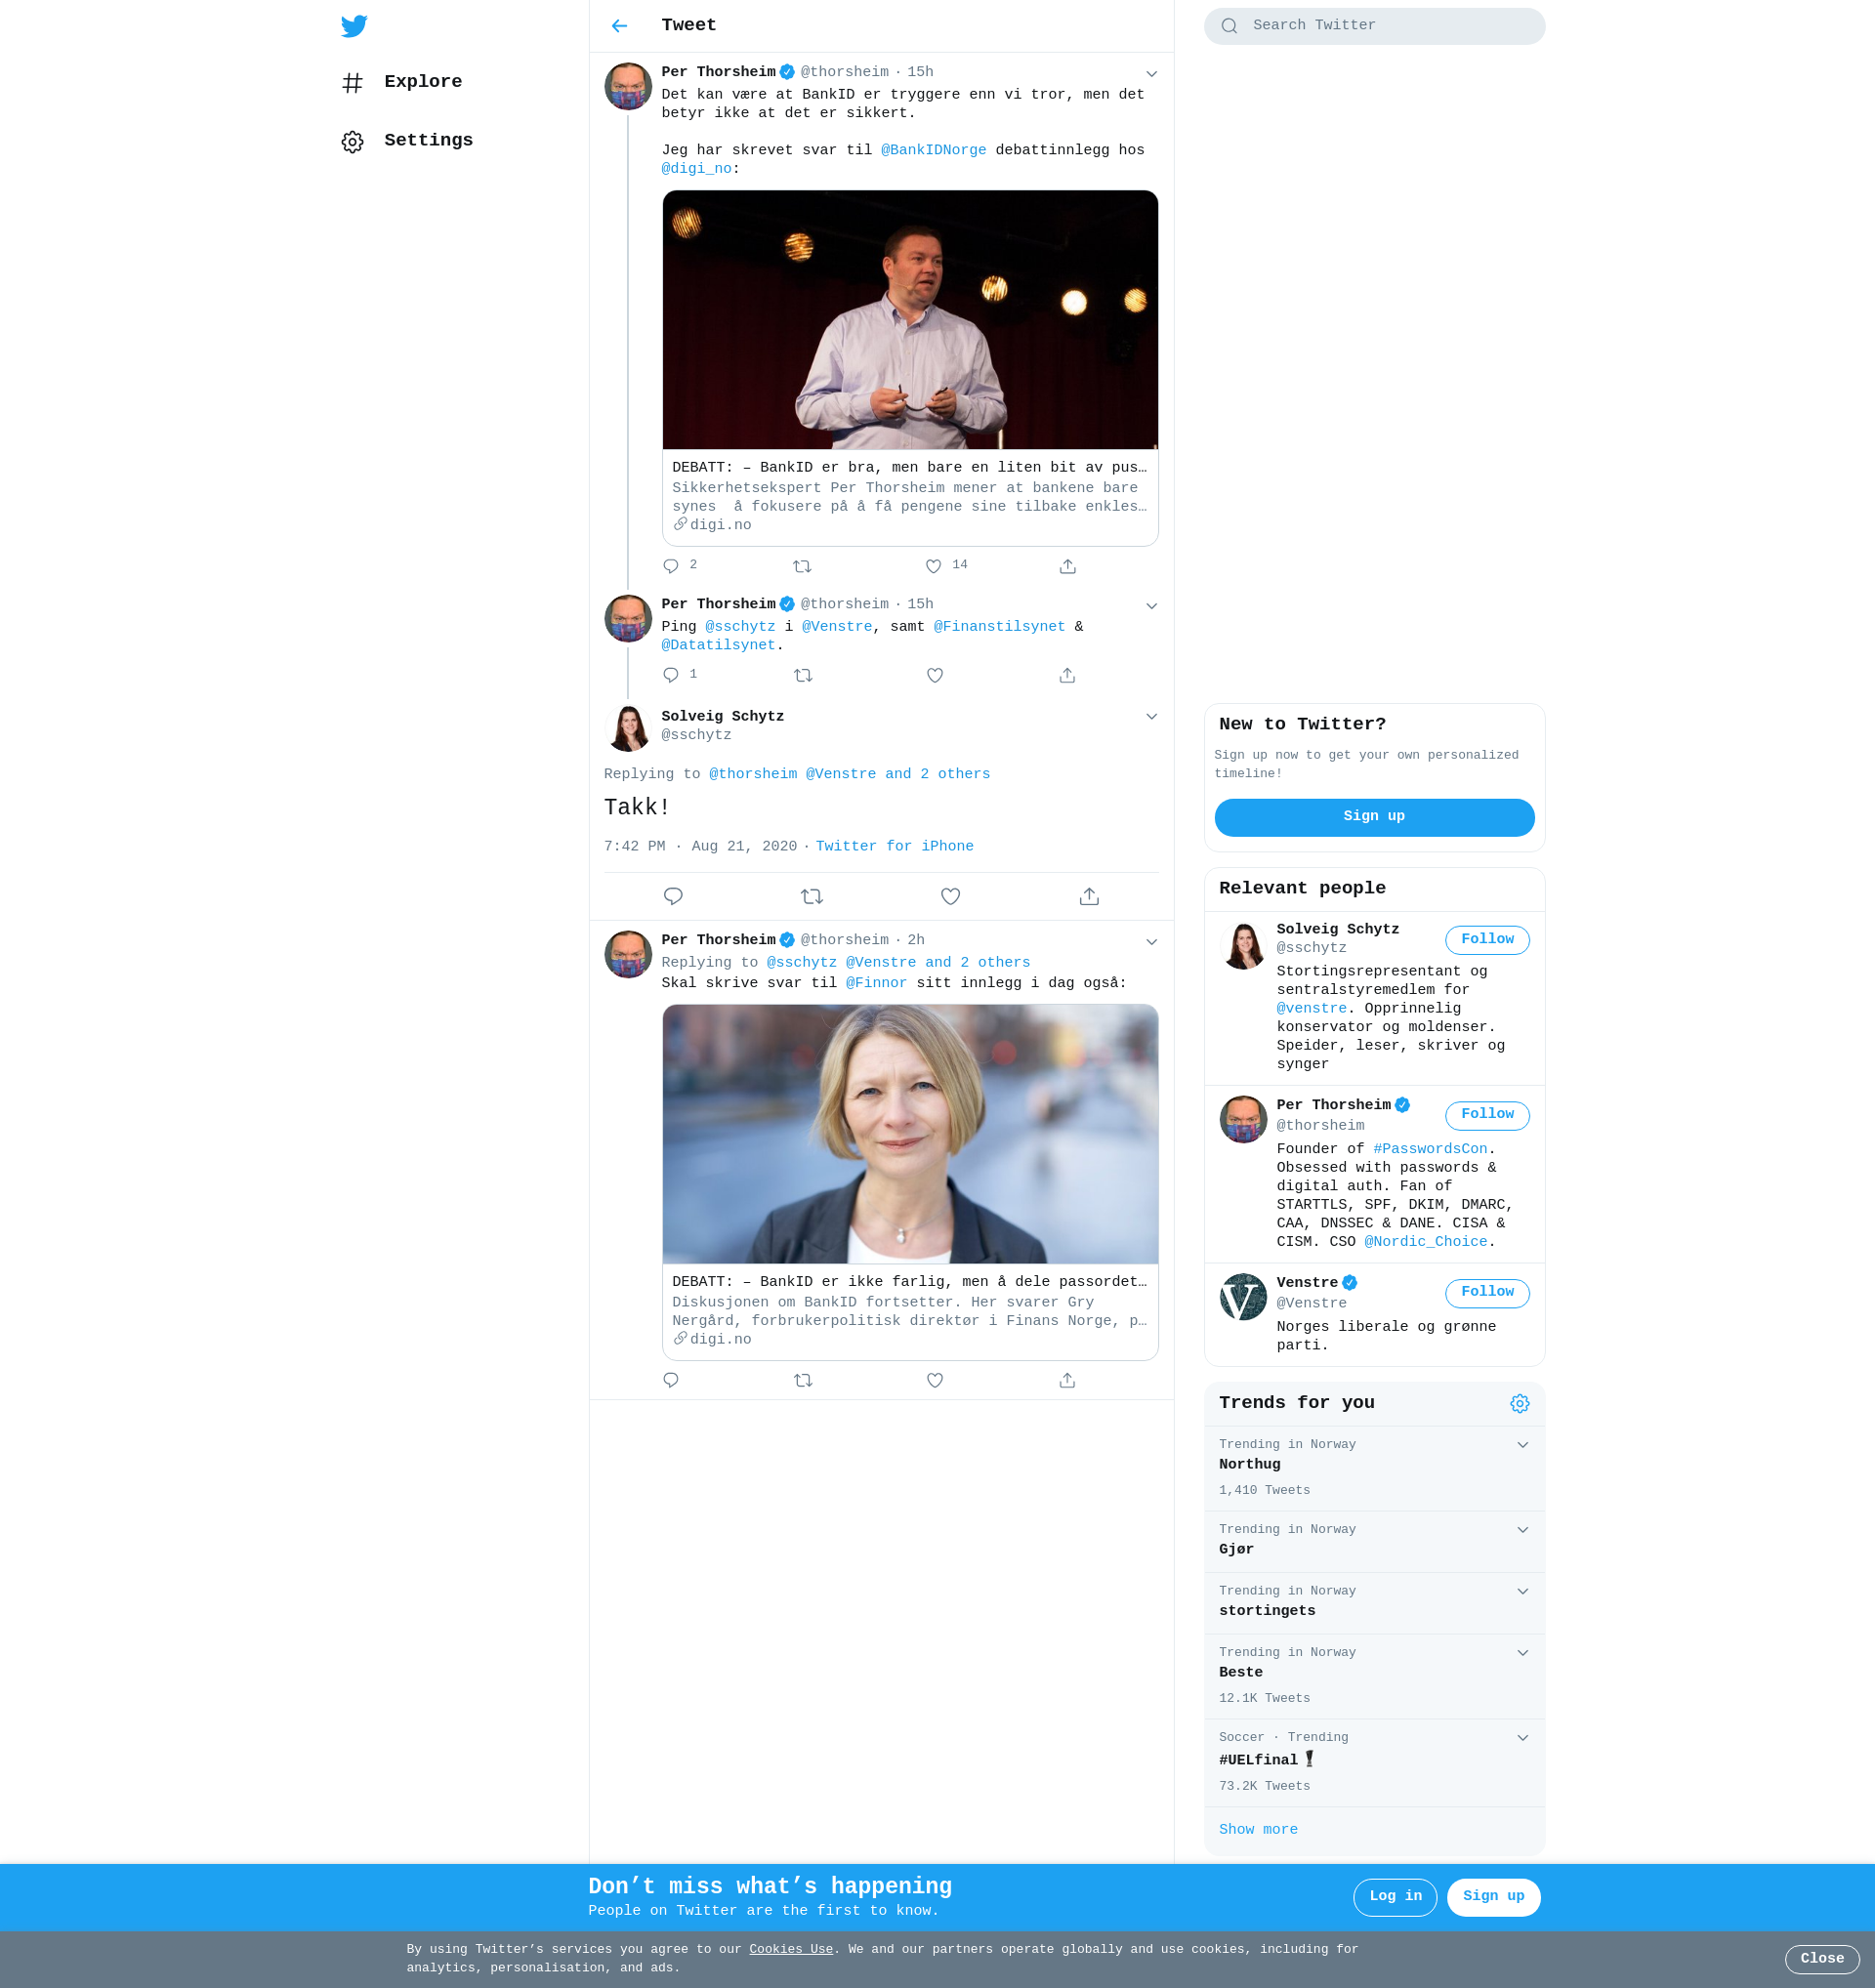The height and width of the screenshot is (1988, 1875).
Task: Retweet the Ping @sschytz tweet
Action: pyautogui.click(x=802, y=675)
